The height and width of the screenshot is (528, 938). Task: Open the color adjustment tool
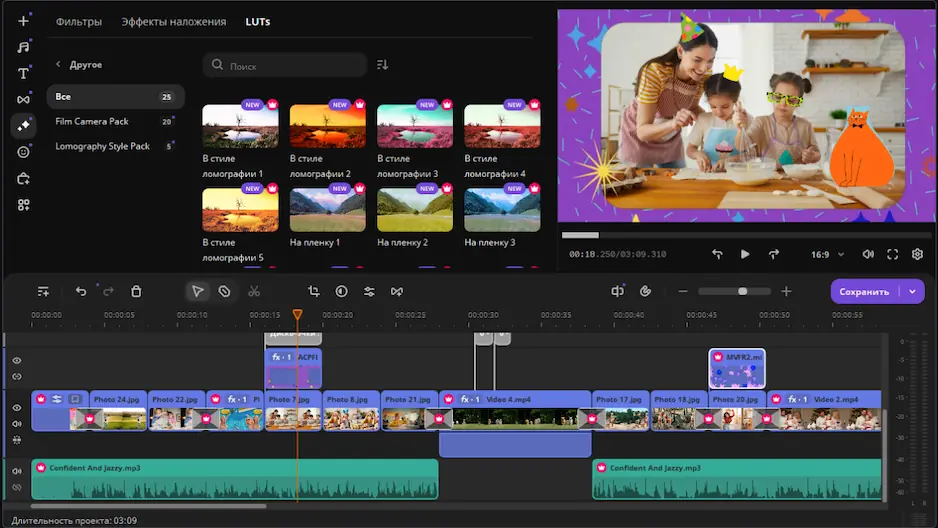pyautogui.click(x=341, y=291)
